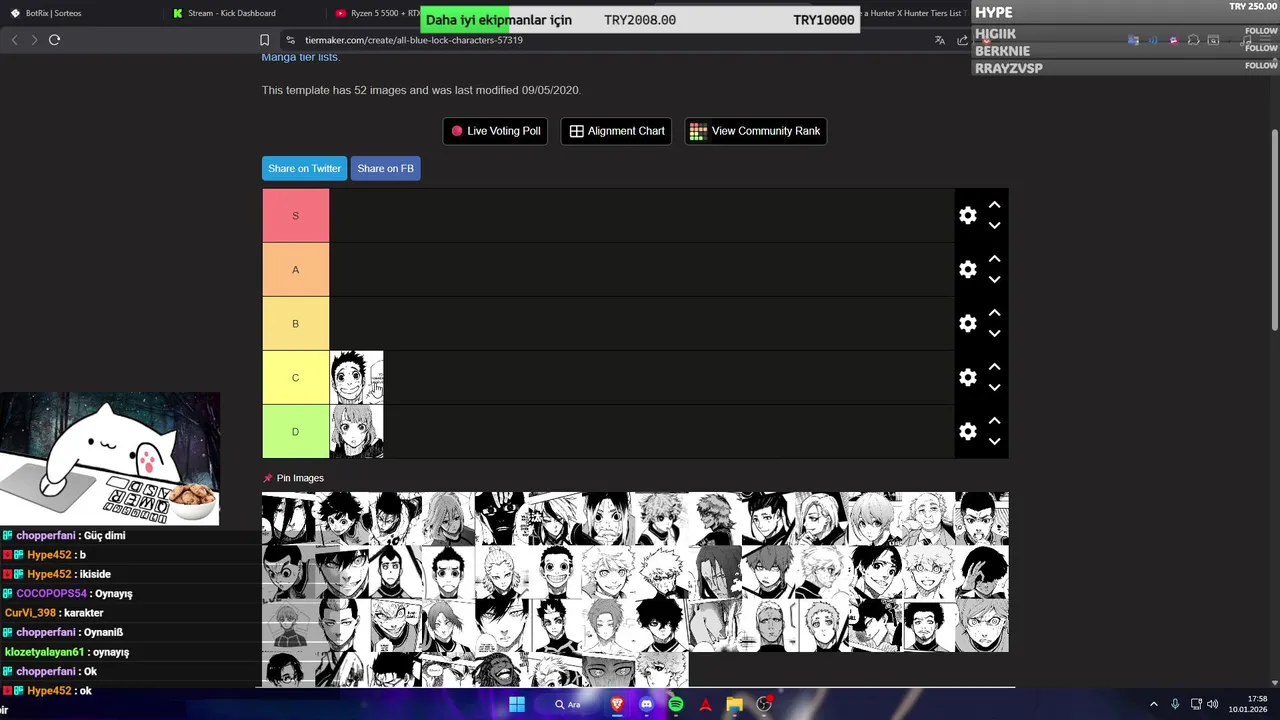Select the D tier label cell

(x=296, y=431)
